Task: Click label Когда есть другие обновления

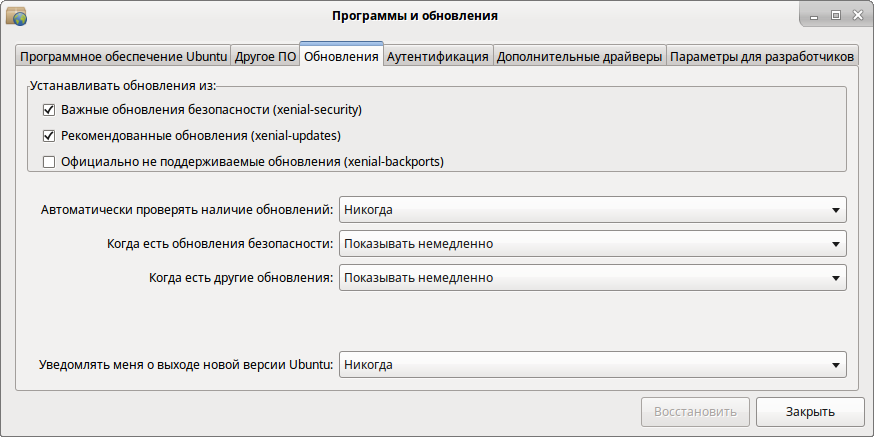Action: (x=241, y=277)
